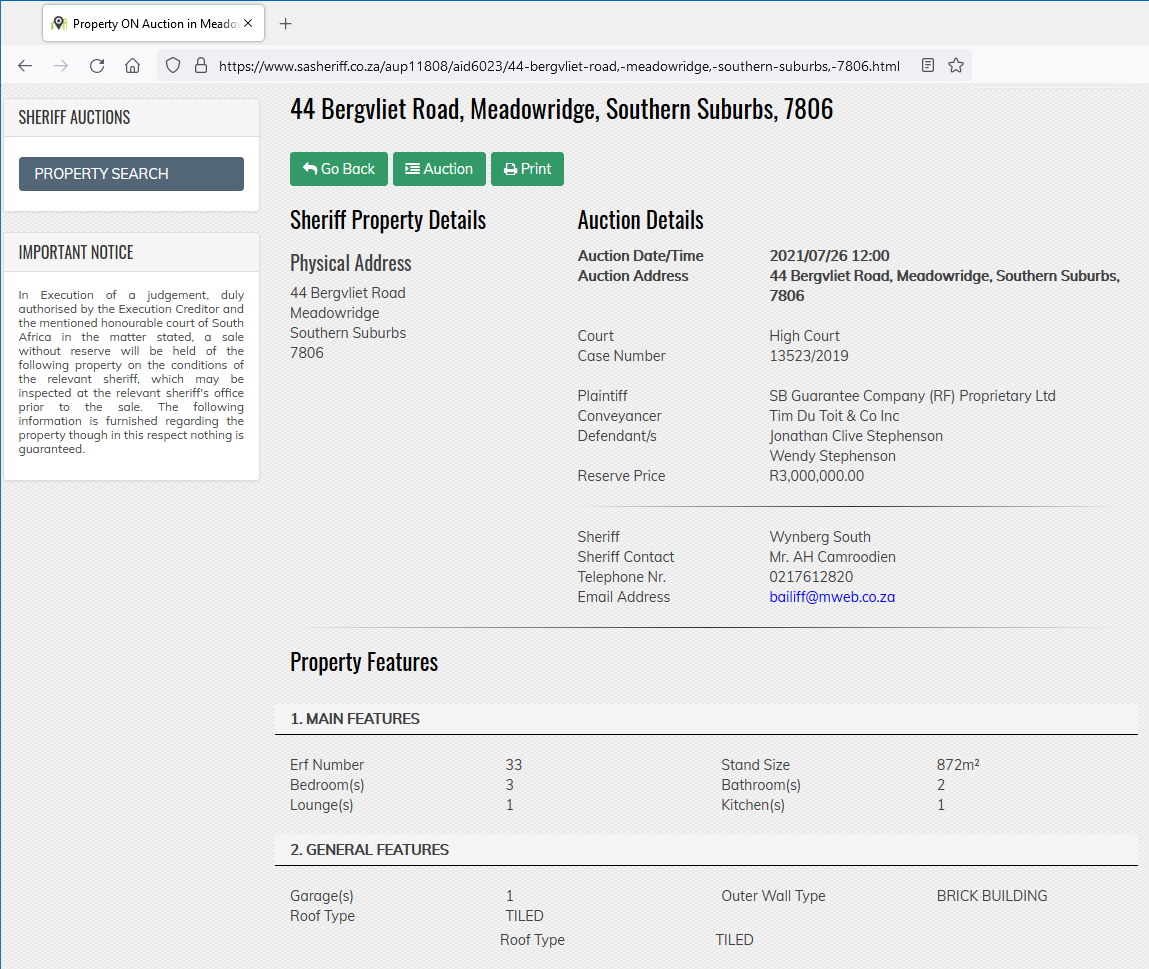Toggle reader view from the address bar
This screenshot has height=969, width=1149.
pyautogui.click(x=926, y=65)
